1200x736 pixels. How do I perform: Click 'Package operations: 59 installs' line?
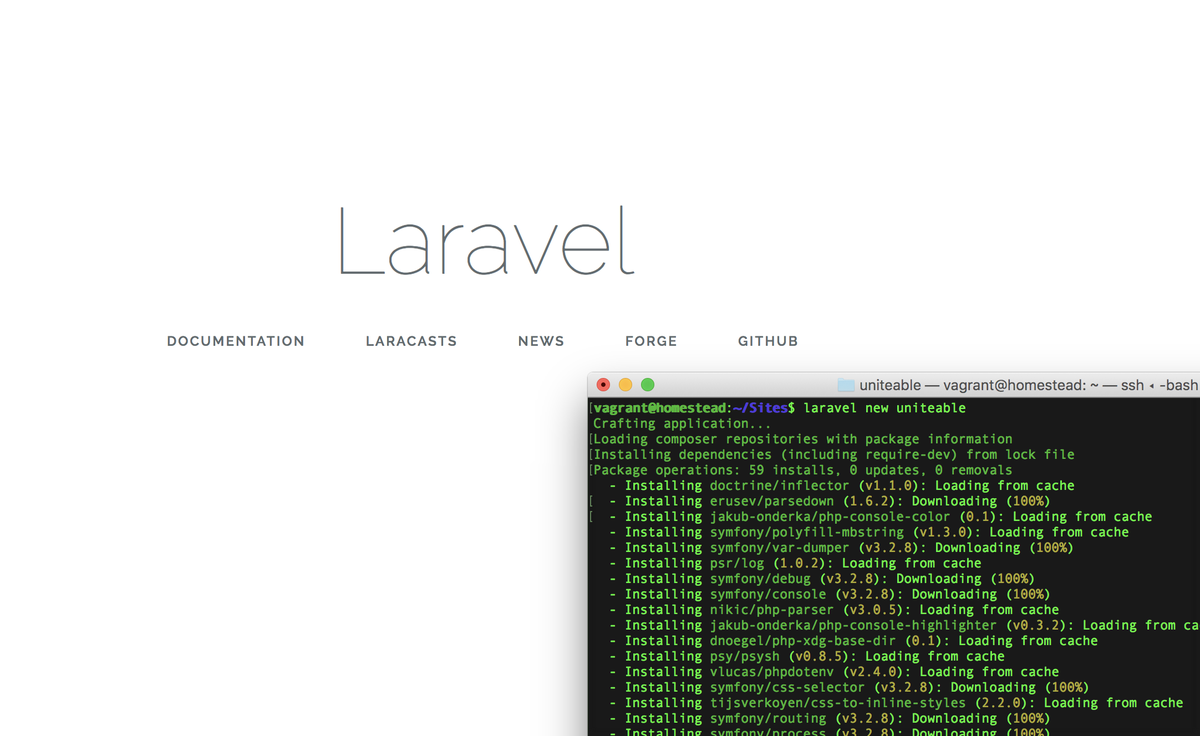803,470
